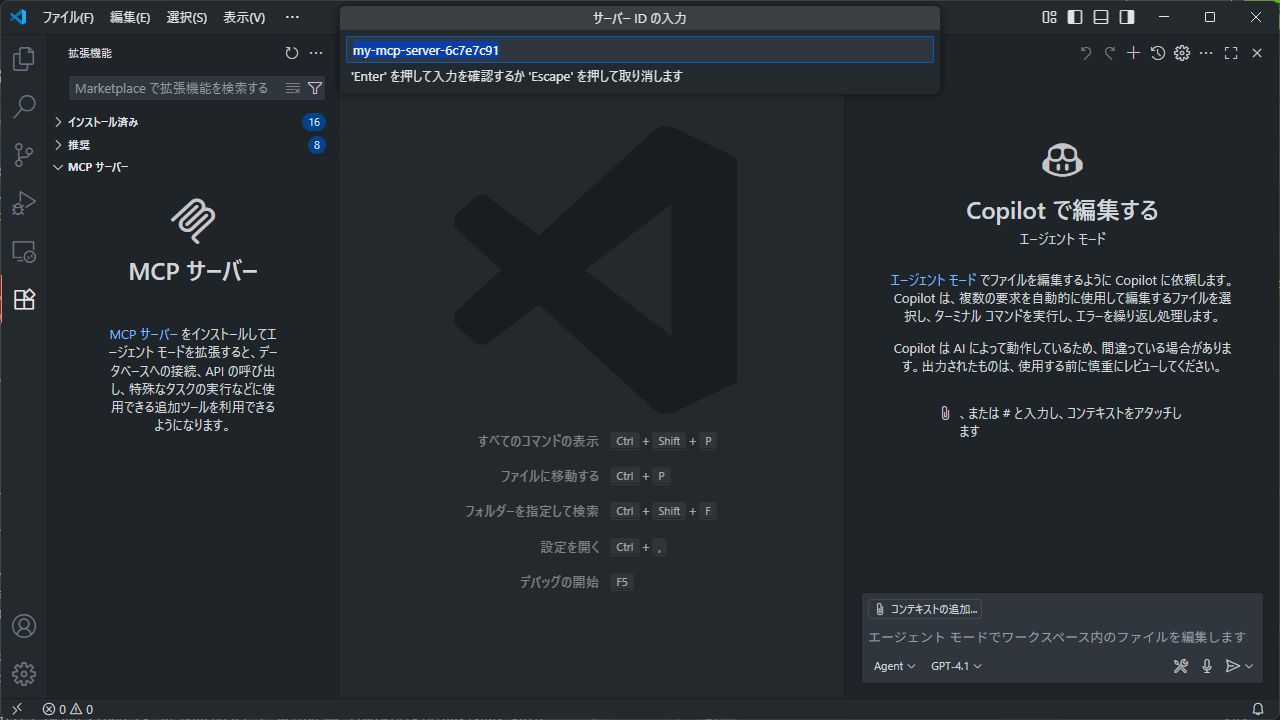Start a new chat with plus icon
The height and width of the screenshot is (720, 1280).
[x=1133, y=53]
